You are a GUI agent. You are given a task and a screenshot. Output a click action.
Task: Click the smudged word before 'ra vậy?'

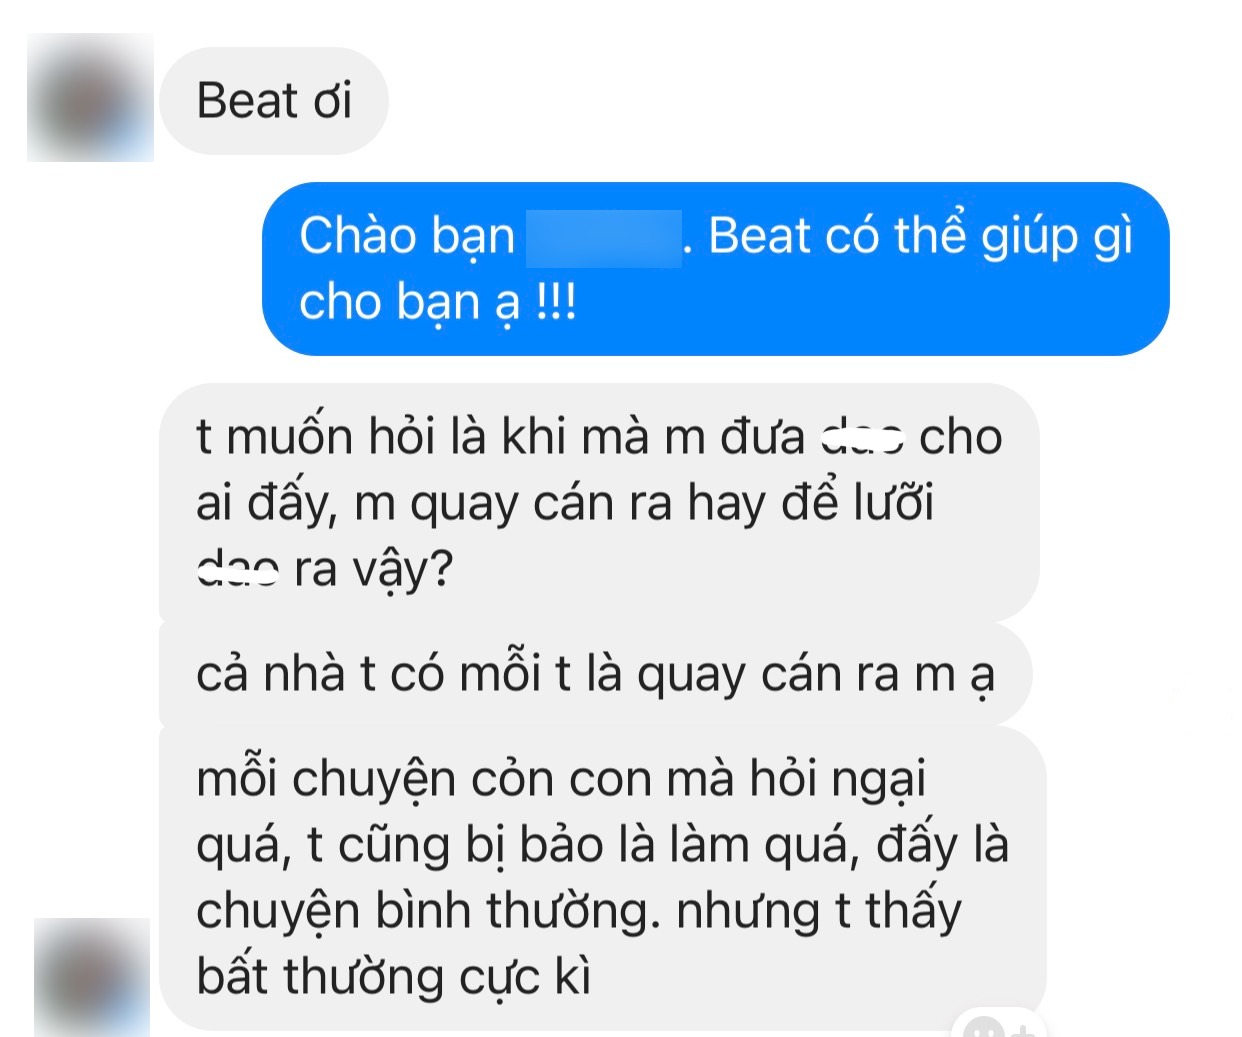pos(237,570)
